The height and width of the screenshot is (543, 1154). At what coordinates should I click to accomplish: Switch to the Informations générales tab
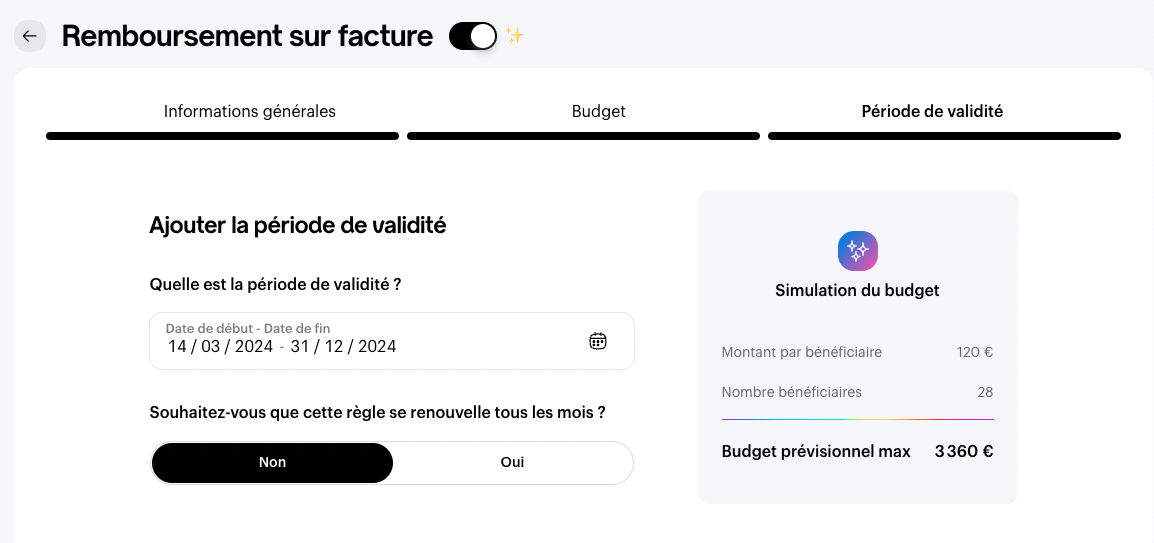tap(249, 111)
